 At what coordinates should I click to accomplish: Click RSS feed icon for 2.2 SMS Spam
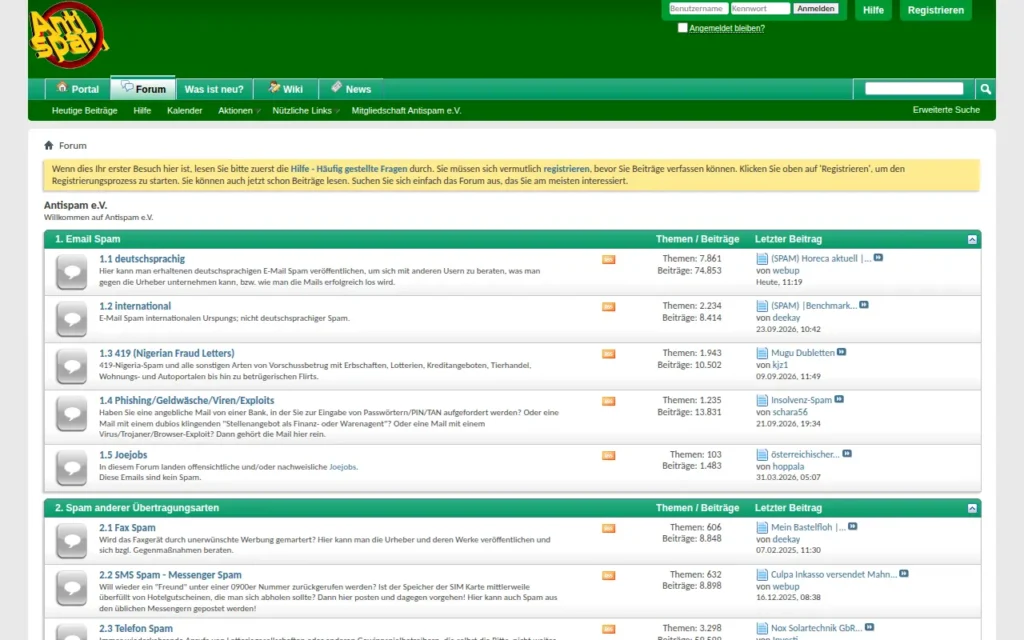coord(609,575)
